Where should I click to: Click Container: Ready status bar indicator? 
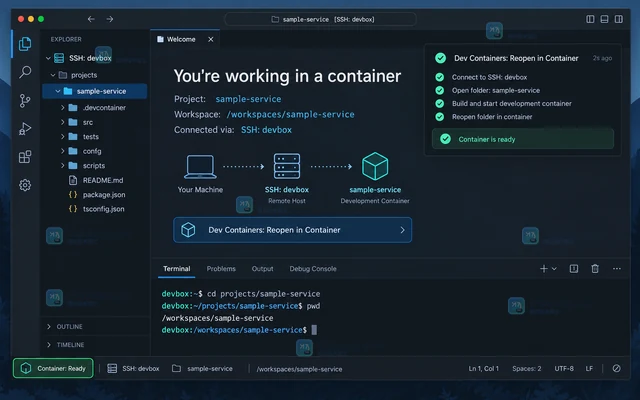click(x=53, y=369)
